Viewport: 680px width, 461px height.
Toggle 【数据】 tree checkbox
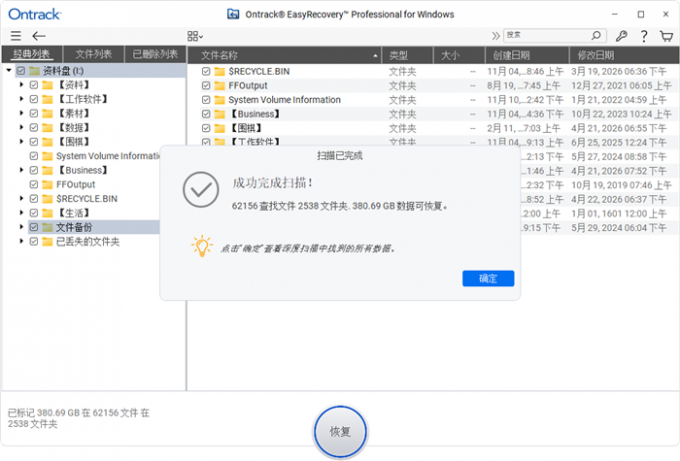(x=34, y=128)
